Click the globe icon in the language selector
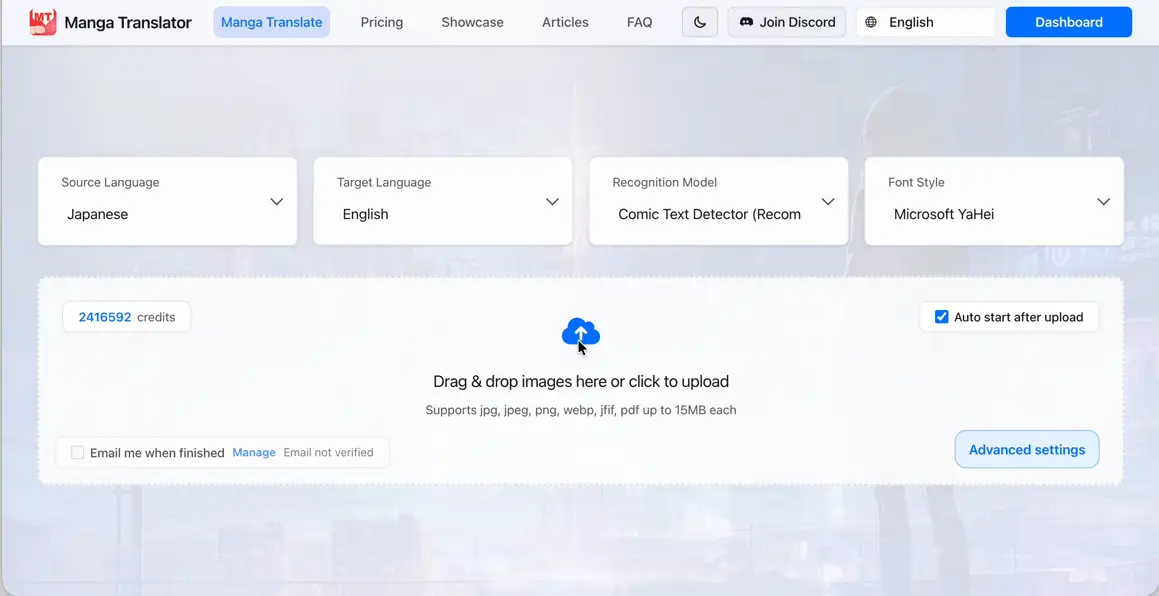The width and height of the screenshot is (1159, 596). [x=871, y=22]
